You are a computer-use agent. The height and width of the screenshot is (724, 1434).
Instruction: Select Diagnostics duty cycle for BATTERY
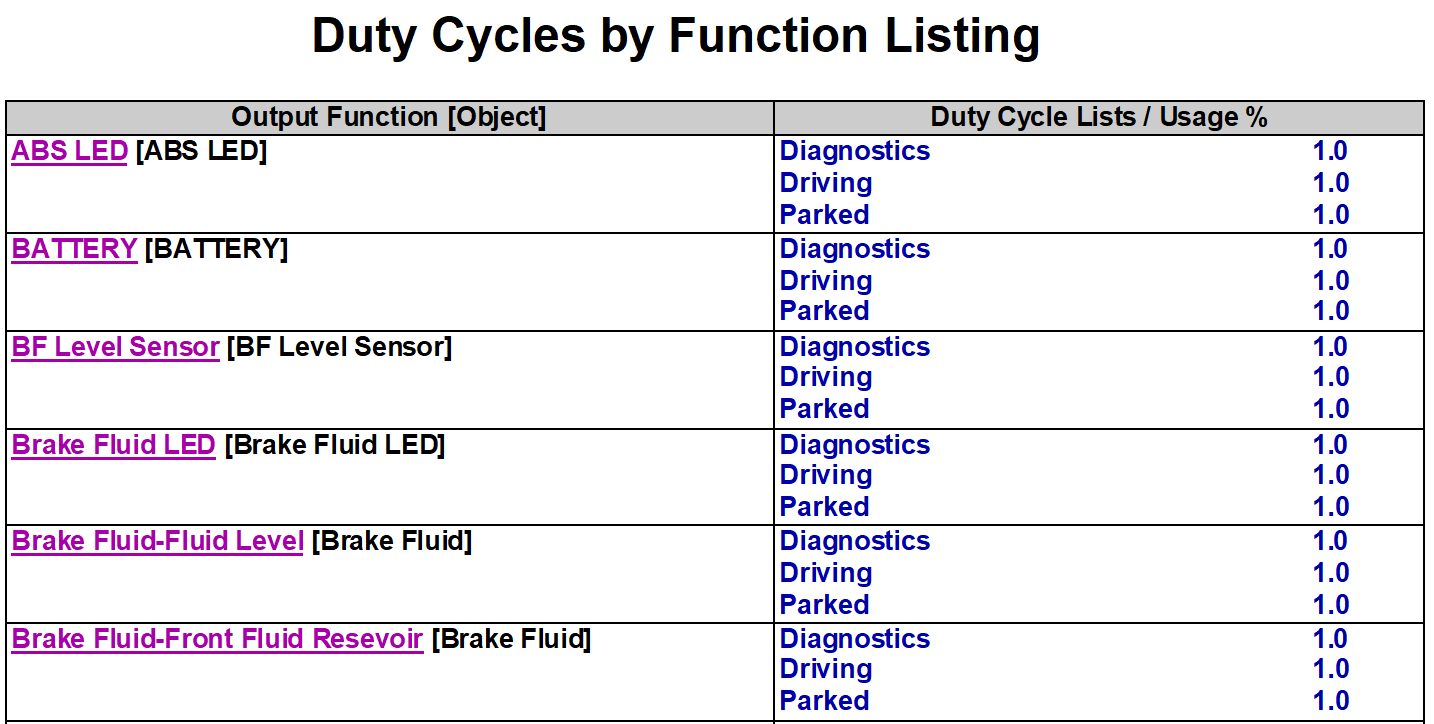[x=855, y=249]
